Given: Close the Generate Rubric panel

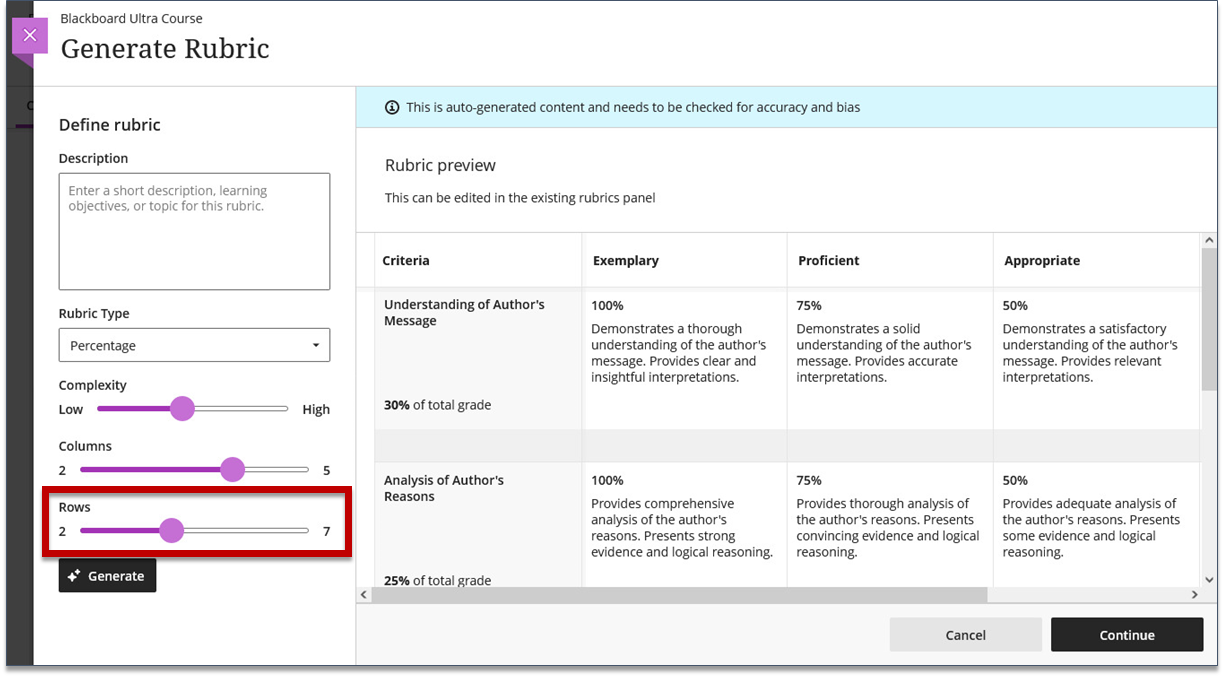Looking at the screenshot, I should click(30, 36).
